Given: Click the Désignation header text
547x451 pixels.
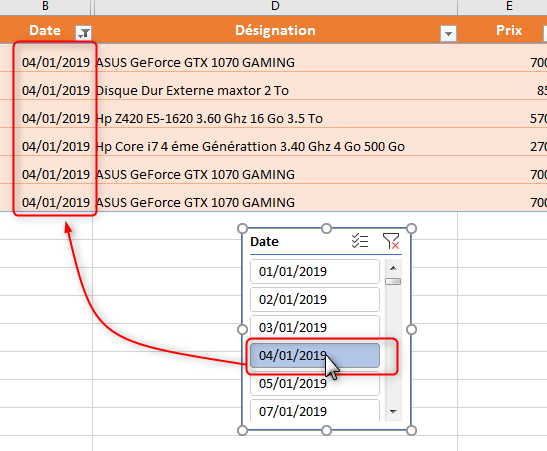Looking at the screenshot, I should coord(275,30).
